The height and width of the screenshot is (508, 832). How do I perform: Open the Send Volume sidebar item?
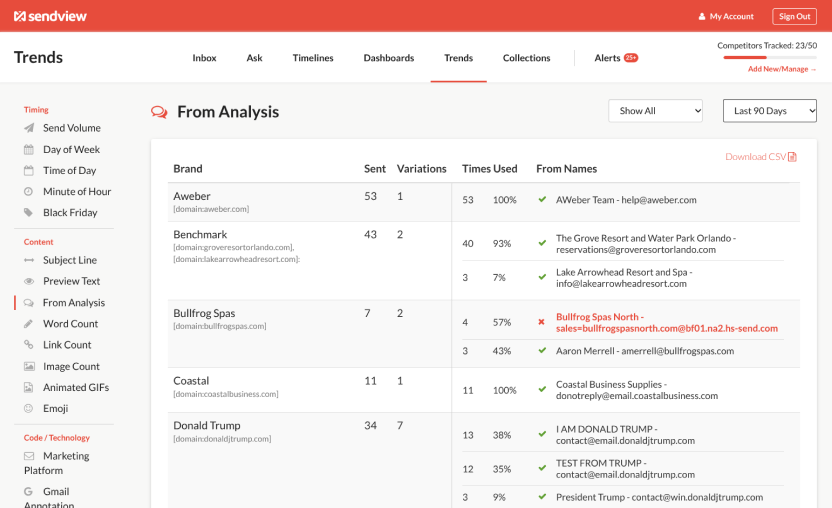click(x=72, y=128)
